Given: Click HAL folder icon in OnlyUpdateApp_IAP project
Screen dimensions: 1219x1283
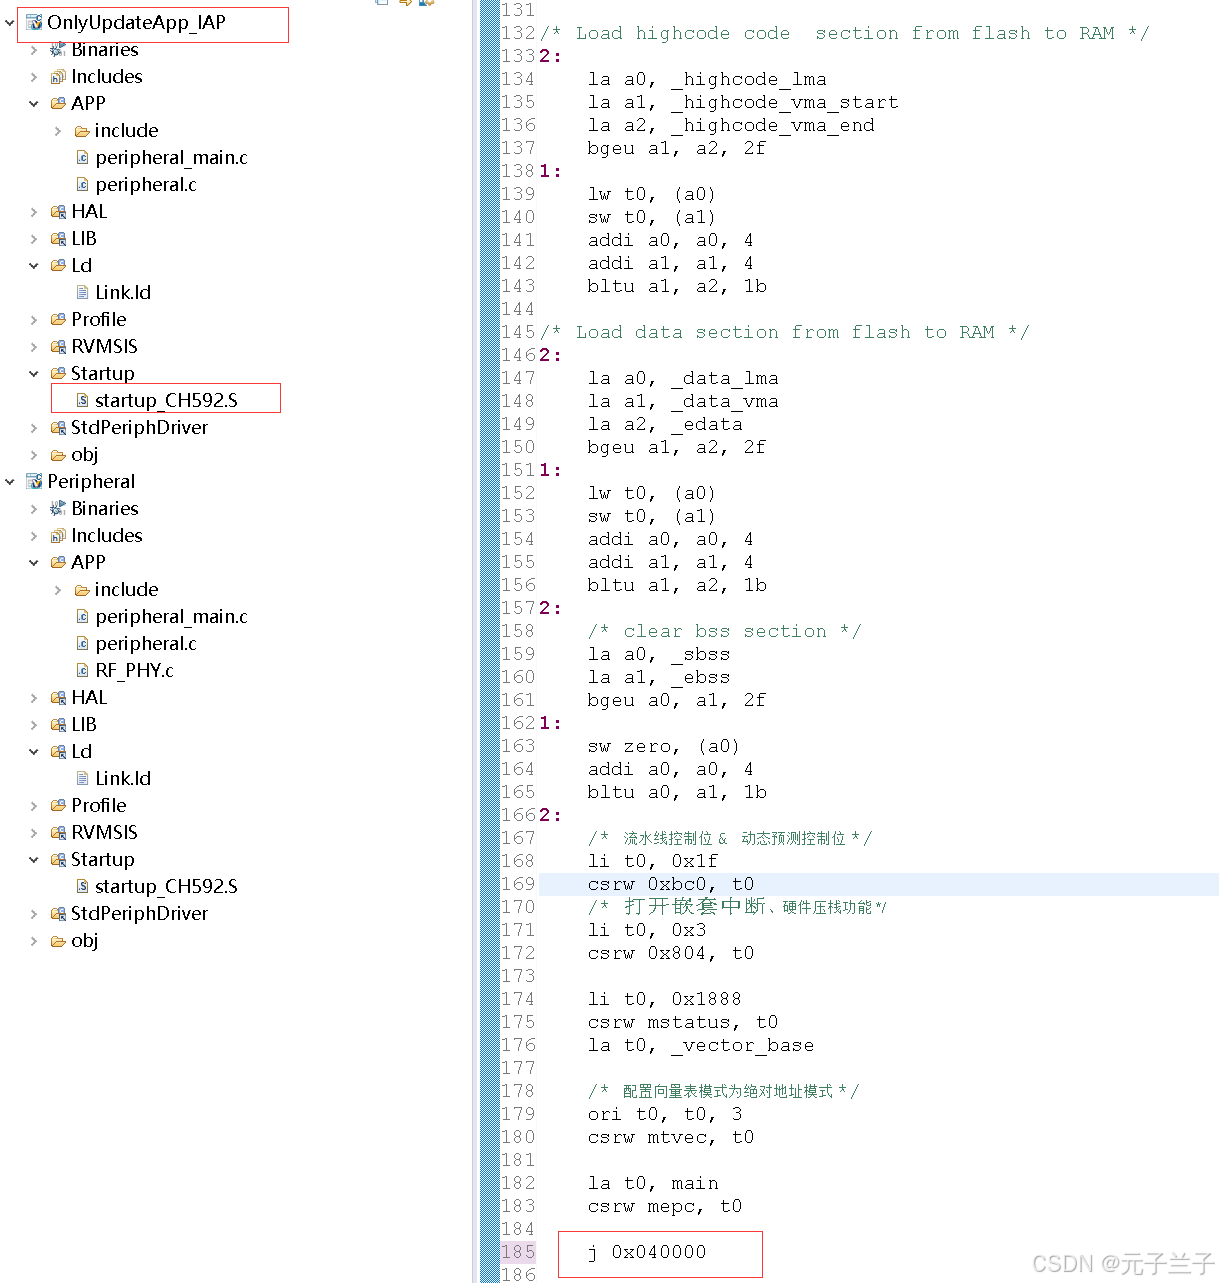Looking at the screenshot, I should click(58, 211).
